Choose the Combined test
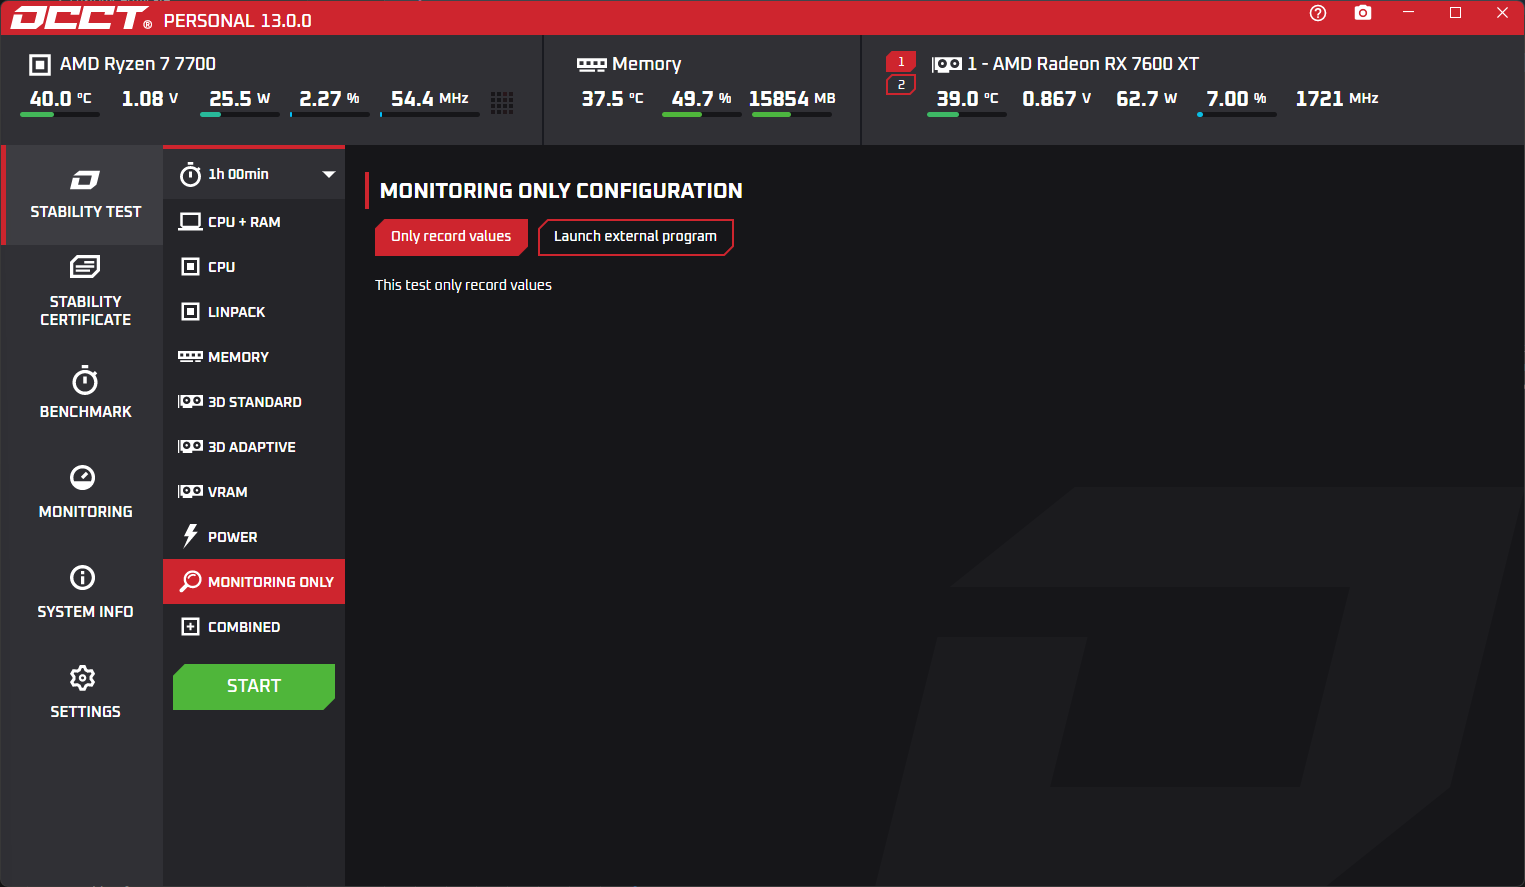The height and width of the screenshot is (887, 1525). pos(254,627)
